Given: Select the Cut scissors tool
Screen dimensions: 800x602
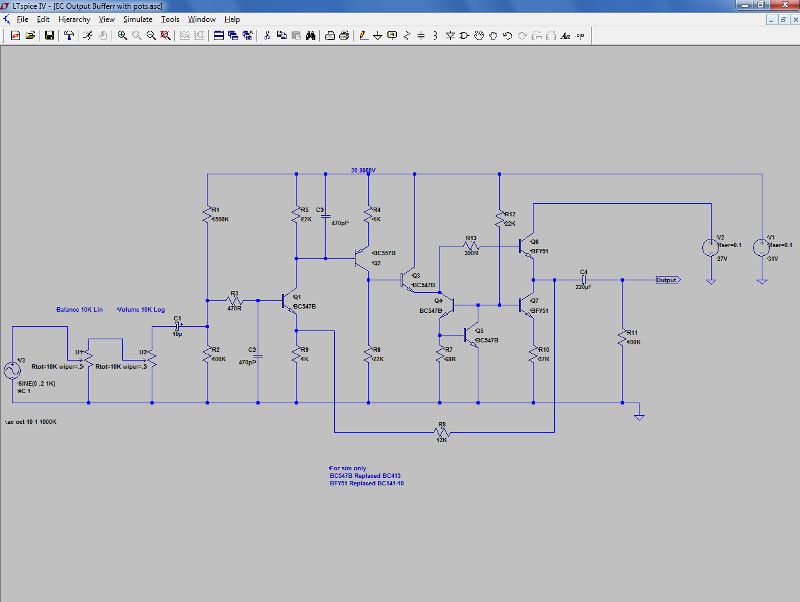Looking at the screenshot, I should click(267, 36).
